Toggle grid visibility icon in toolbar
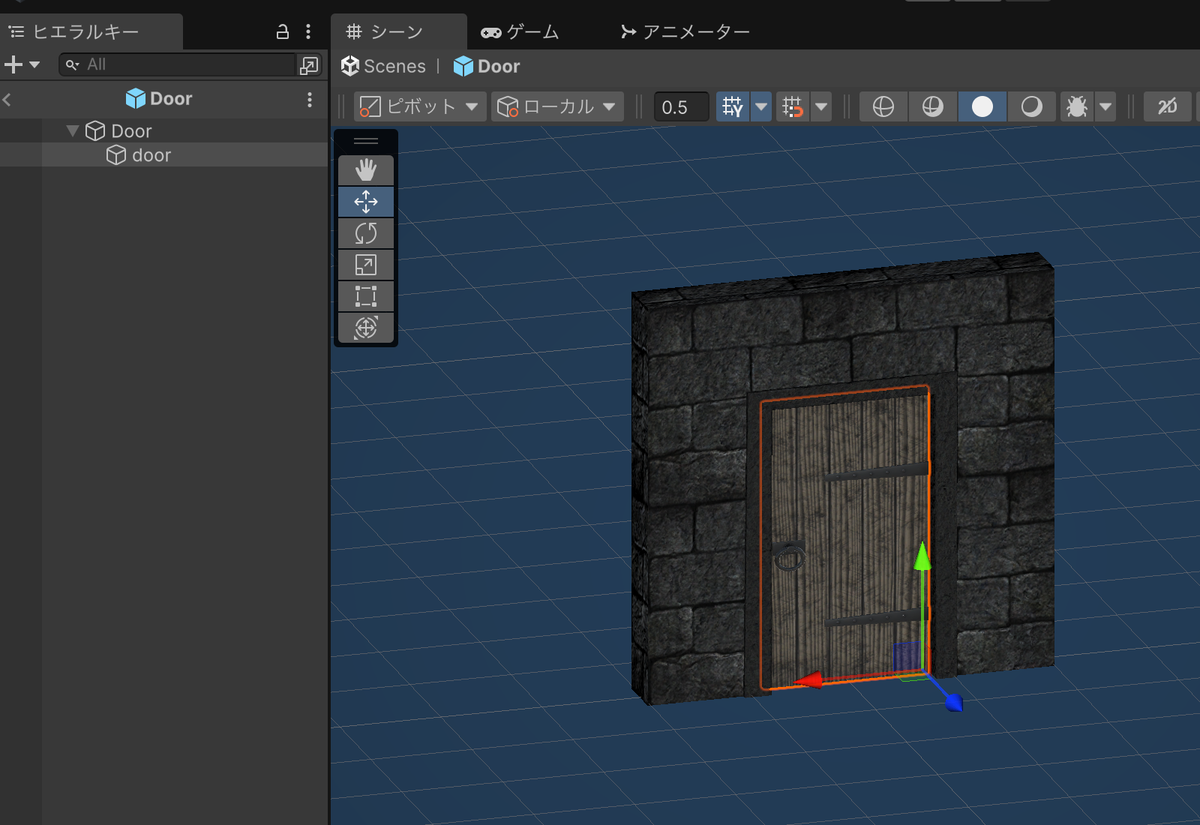The width and height of the screenshot is (1200, 825). 733,106
